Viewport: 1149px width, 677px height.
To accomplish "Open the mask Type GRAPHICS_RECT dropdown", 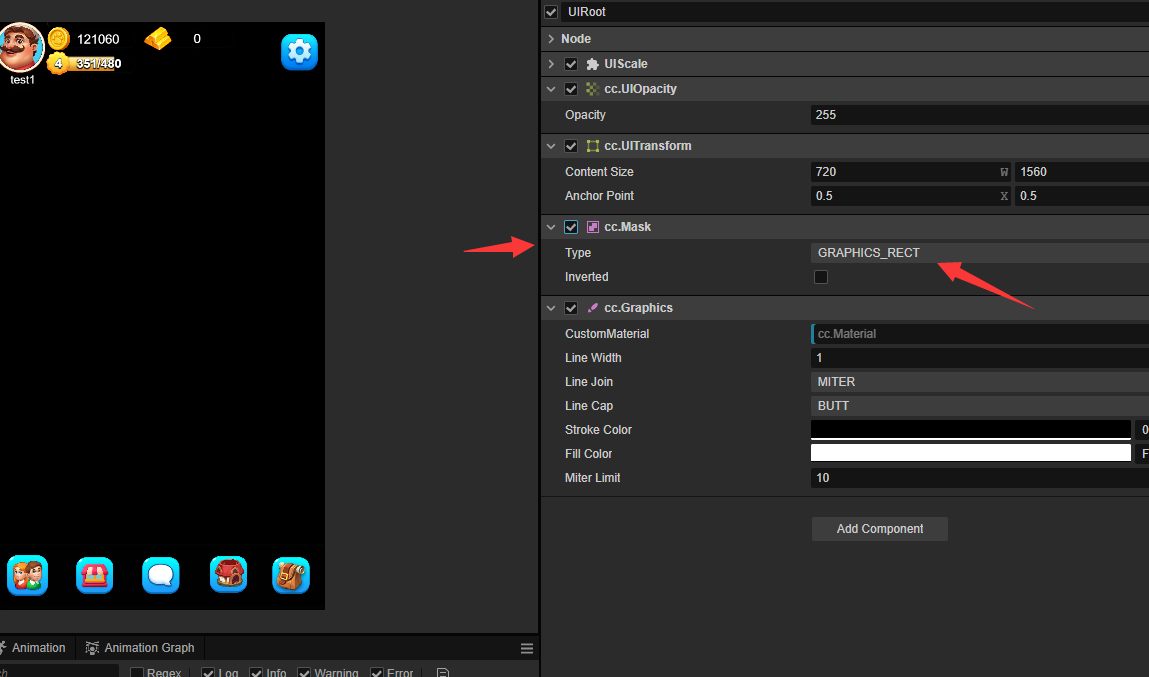I will coord(980,253).
